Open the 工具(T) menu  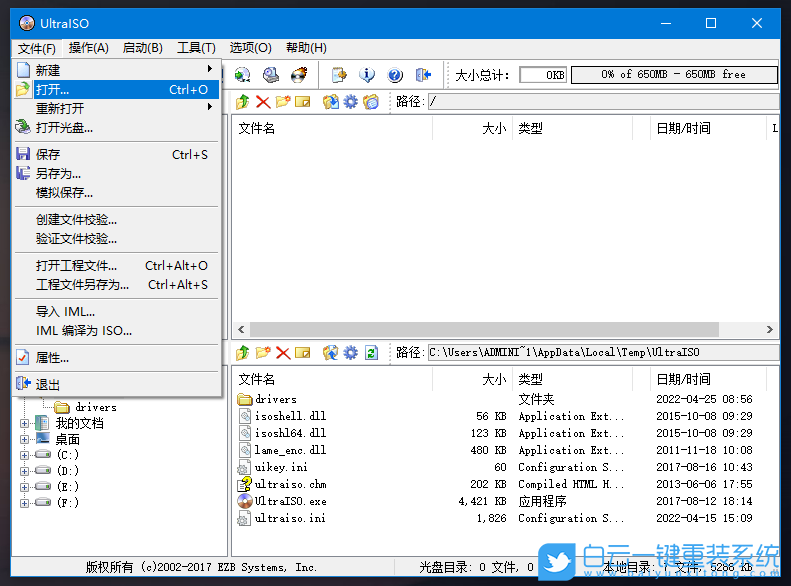coord(196,48)
